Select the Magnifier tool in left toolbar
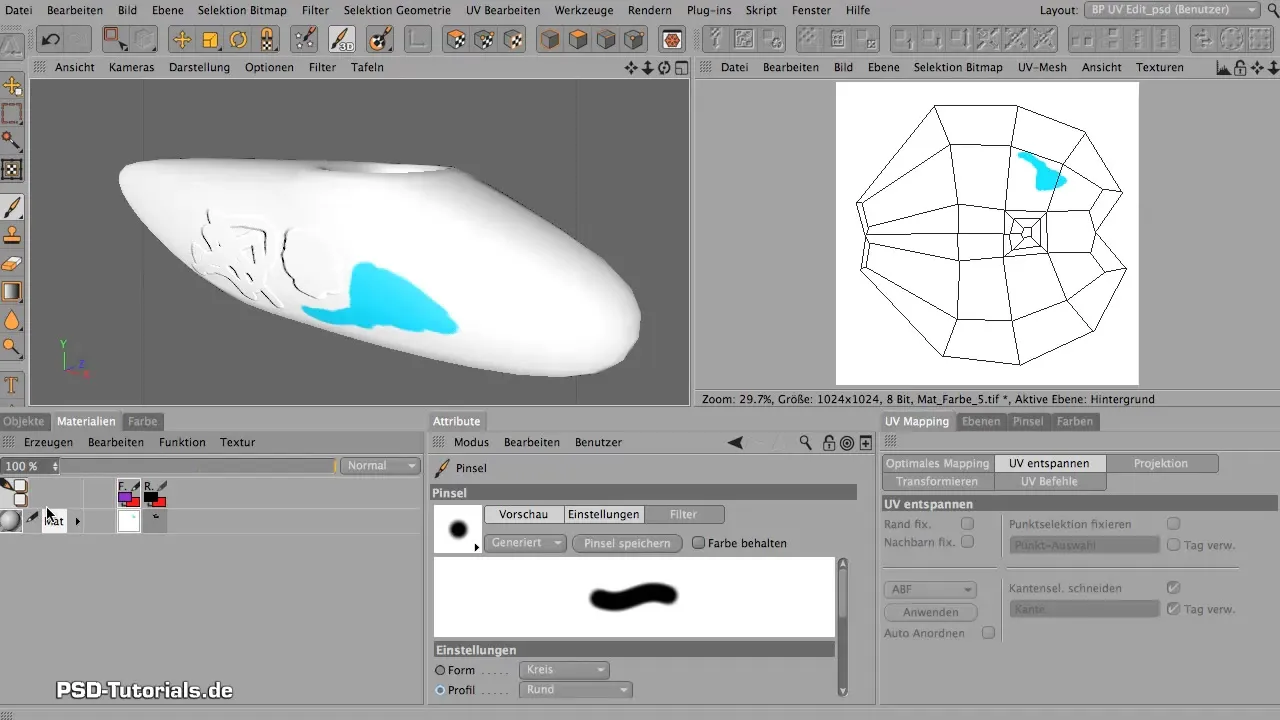This screenshot has height=720, width=1280. click(12, 348)
